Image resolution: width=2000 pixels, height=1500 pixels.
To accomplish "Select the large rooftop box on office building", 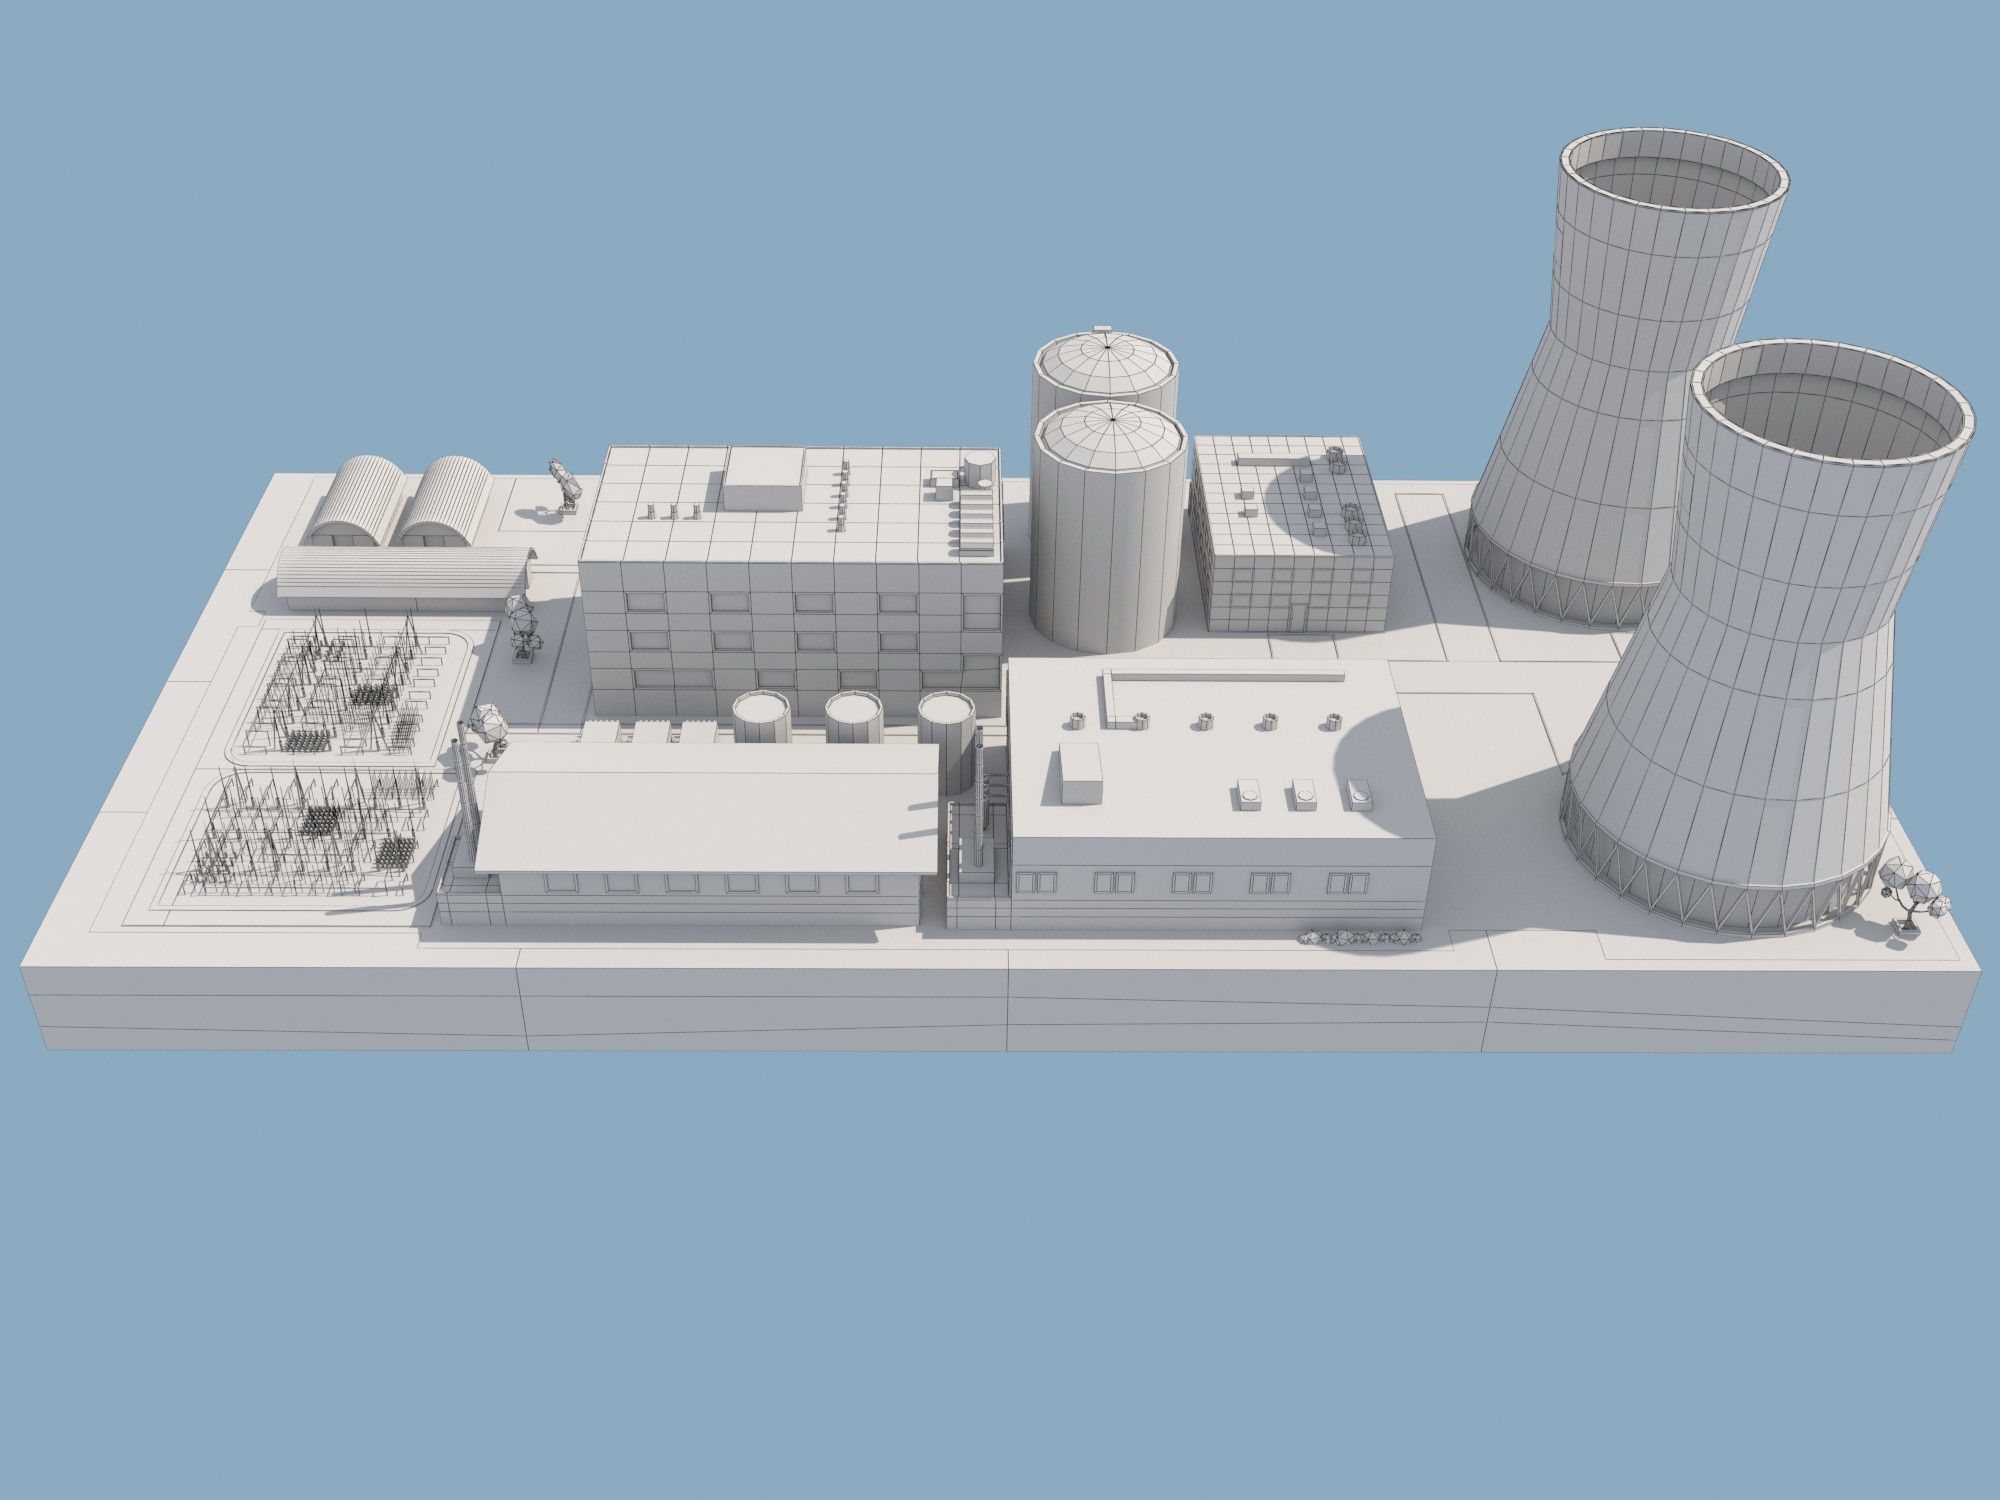I will pos(765,478).
